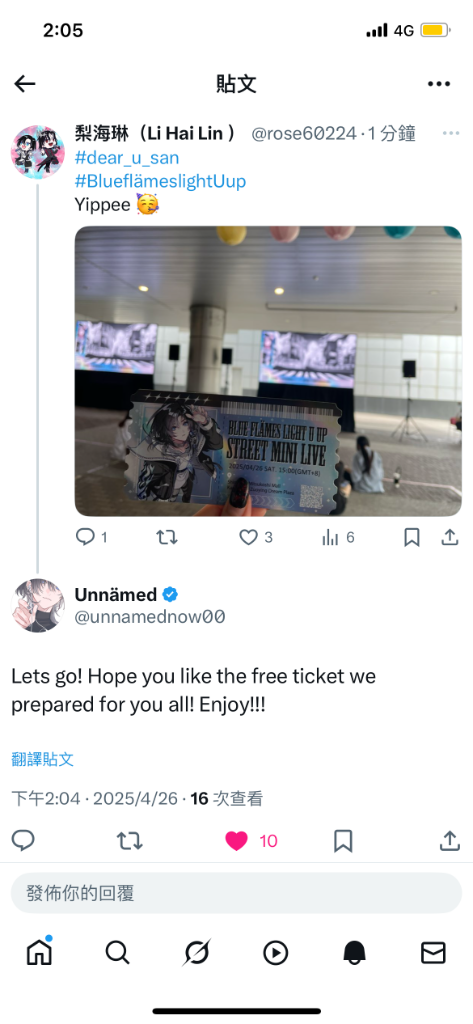Open more options on Li Hai Lin's post

451,133
